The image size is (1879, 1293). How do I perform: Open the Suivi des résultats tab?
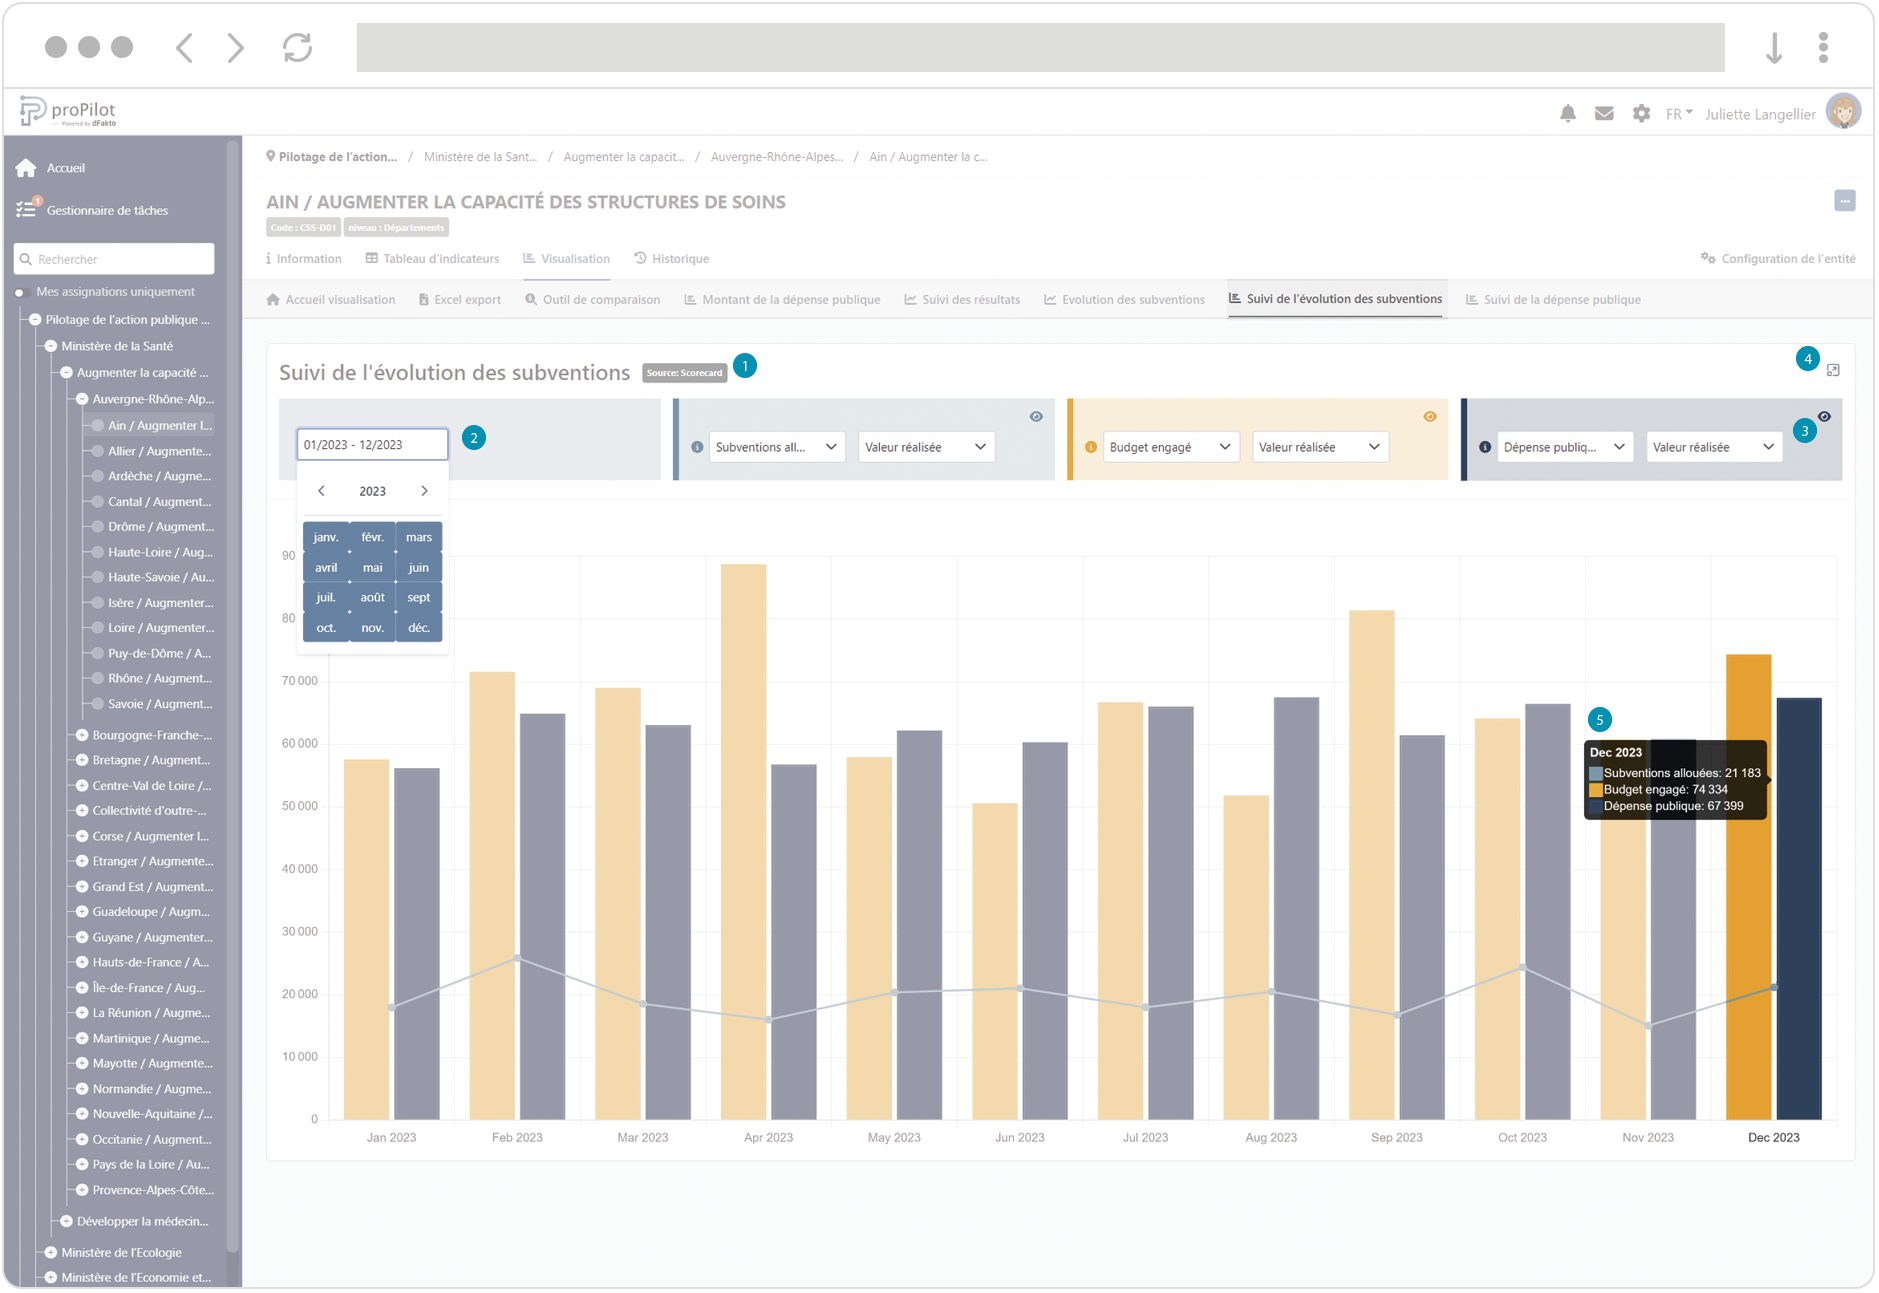pos(962,300)
